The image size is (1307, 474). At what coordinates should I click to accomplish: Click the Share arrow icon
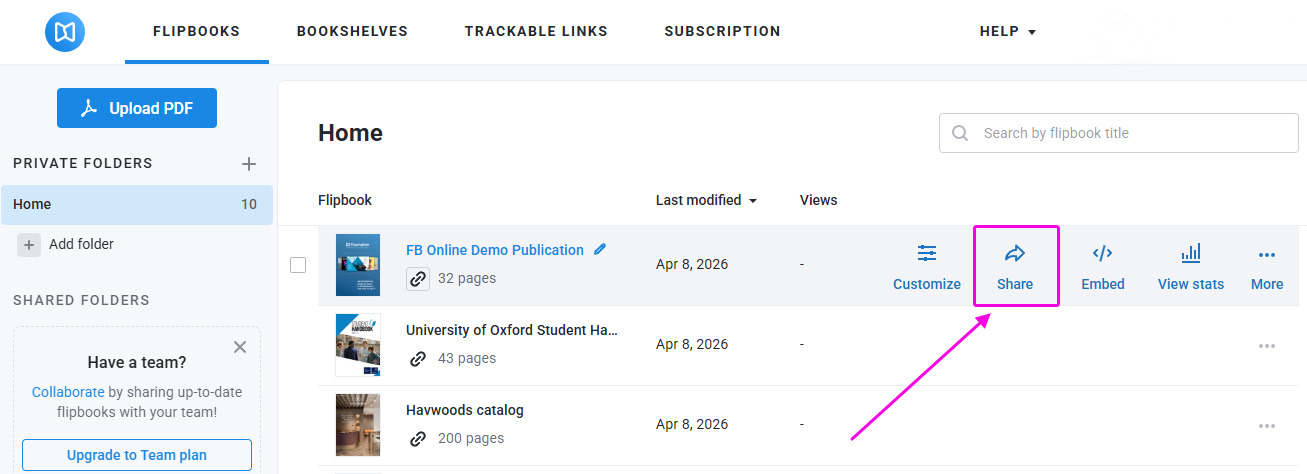point(1015,254)
